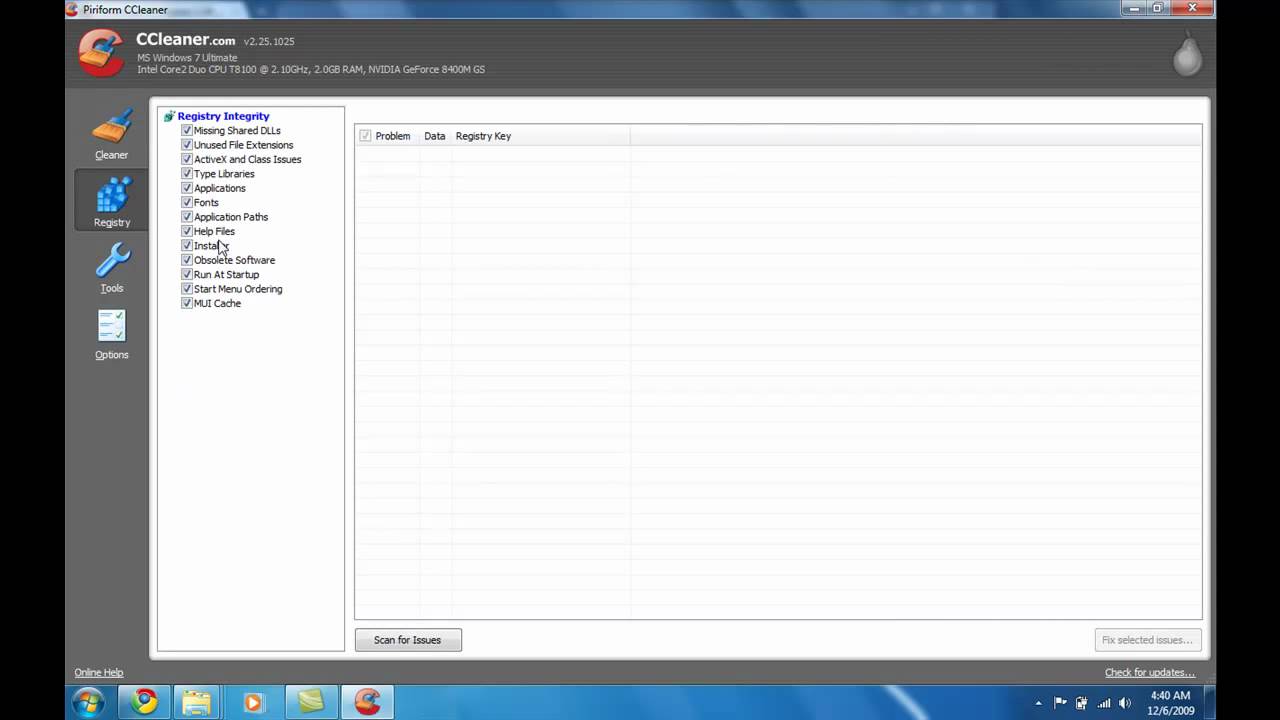Image resolution: width=1280 pixels, height=720 pixels.
Task: Open Windows Explorer folder in taskbar
Action: (x=197, y=703)
